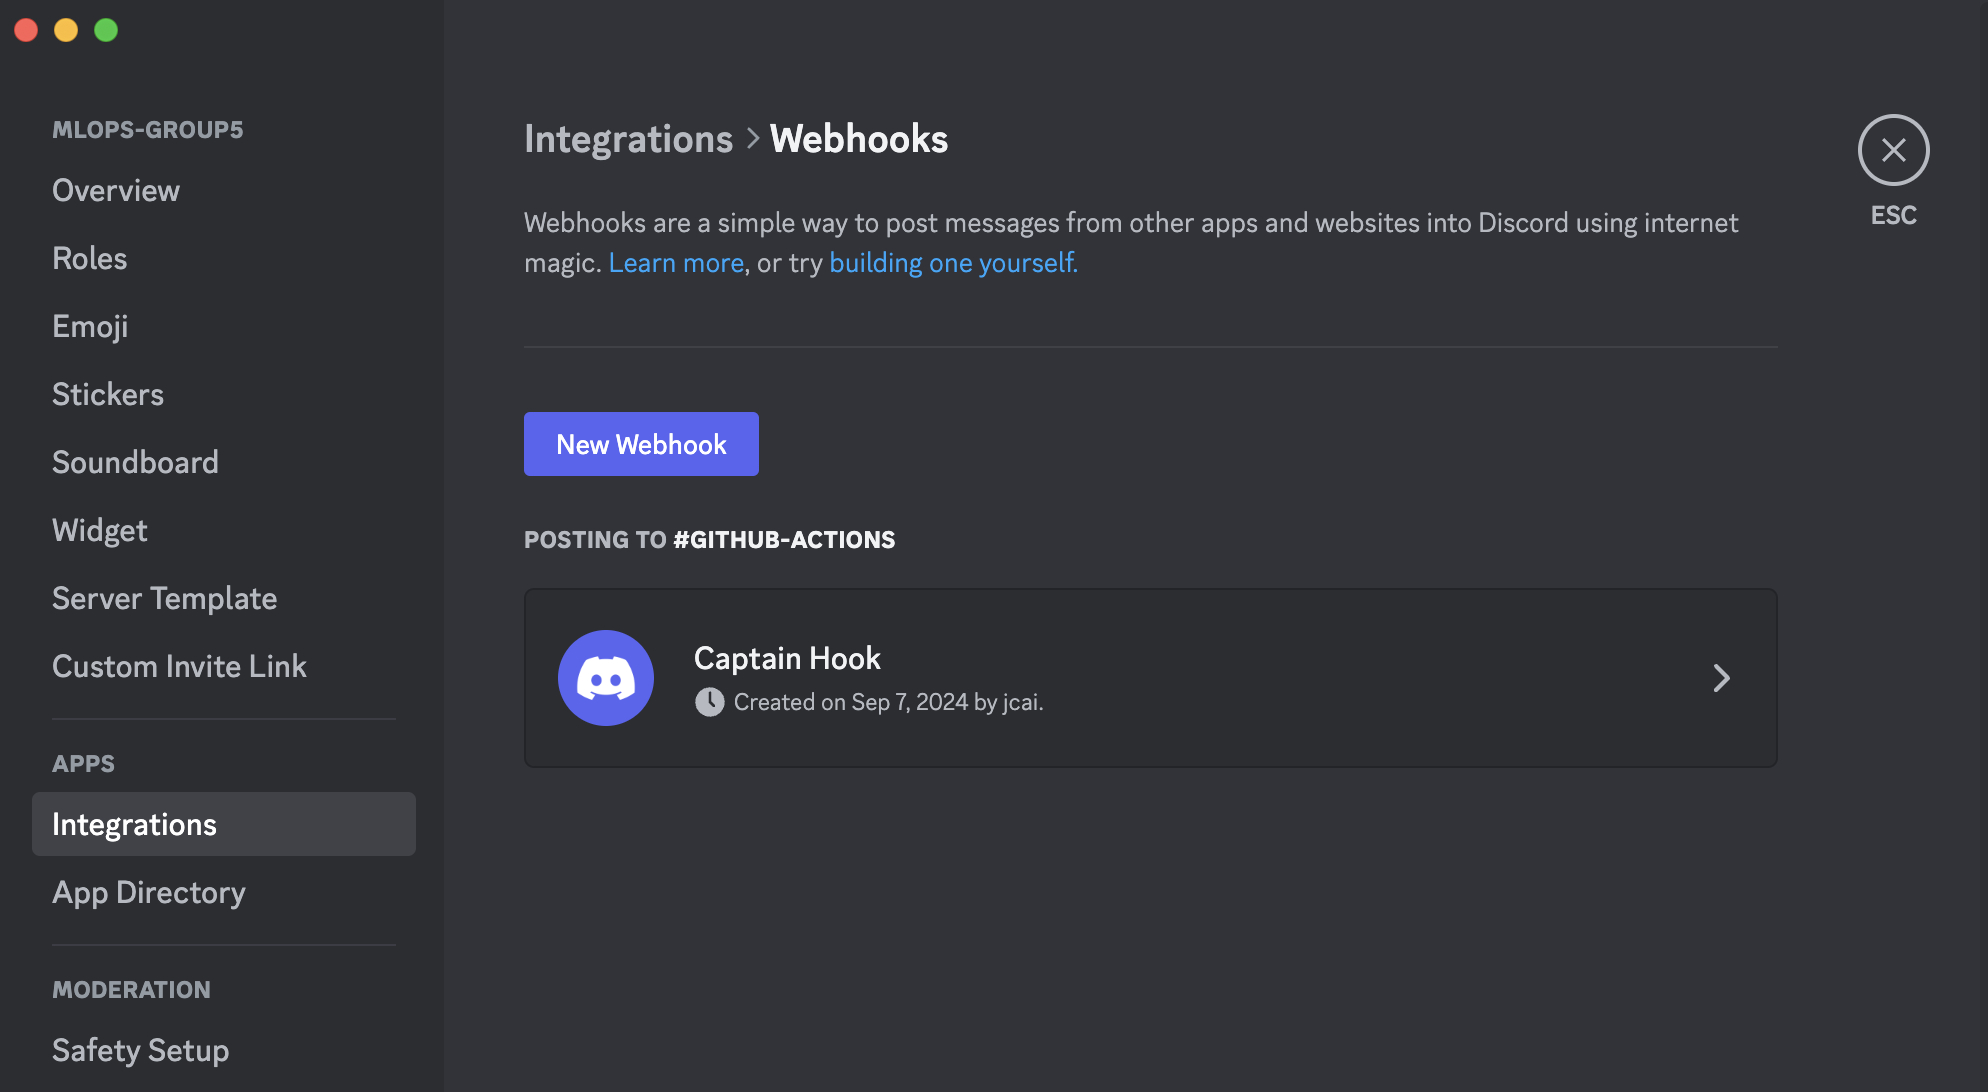Open the Learn more link
The height and width of the screenshot is (1092, 1988).
(676, 263)
